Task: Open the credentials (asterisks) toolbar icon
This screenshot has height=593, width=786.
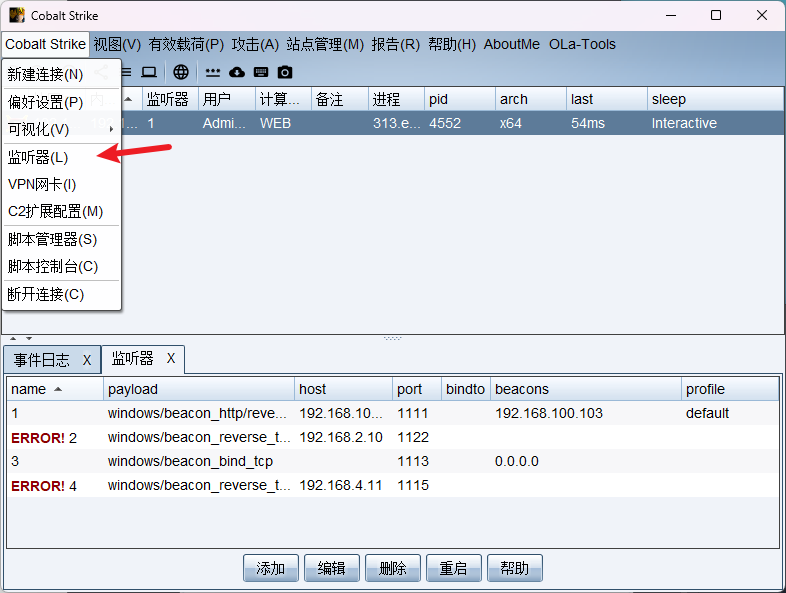Action: (x=213, y=72)
